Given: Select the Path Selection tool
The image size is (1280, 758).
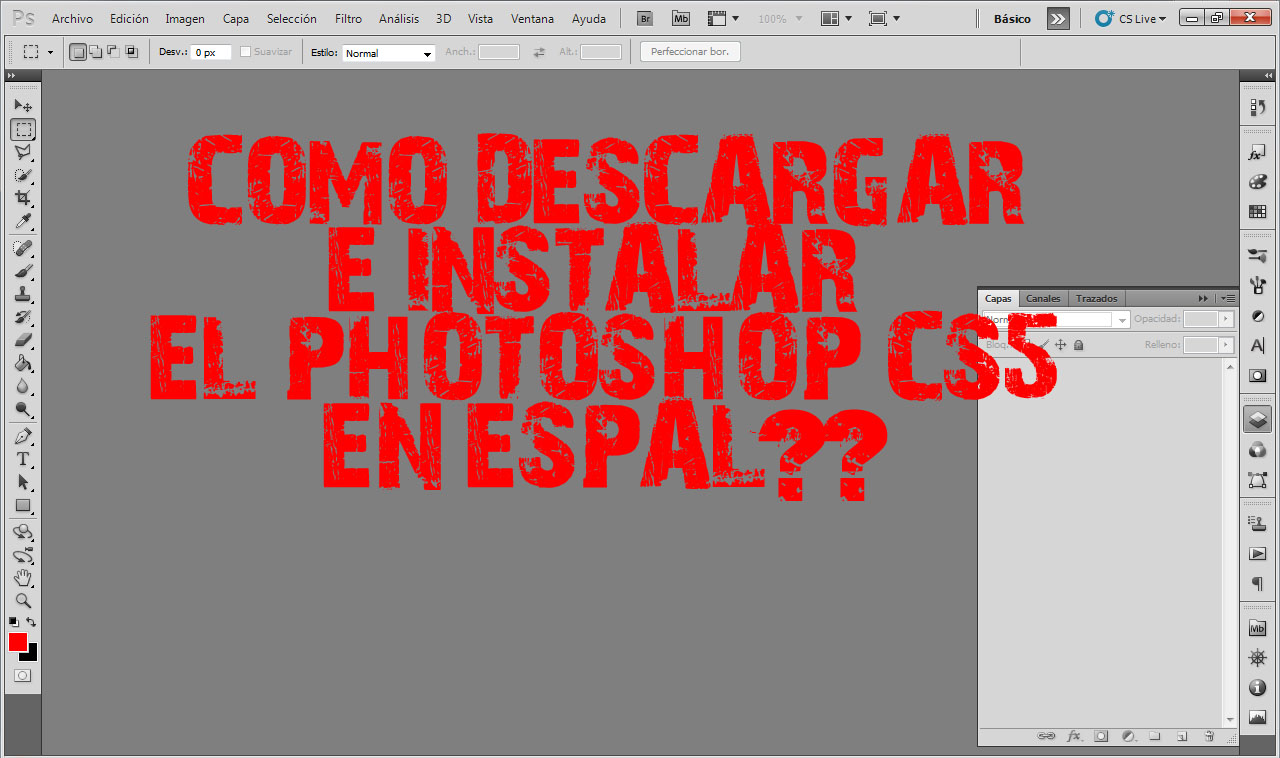Looking at the screenshot, I should pos(23,482).
